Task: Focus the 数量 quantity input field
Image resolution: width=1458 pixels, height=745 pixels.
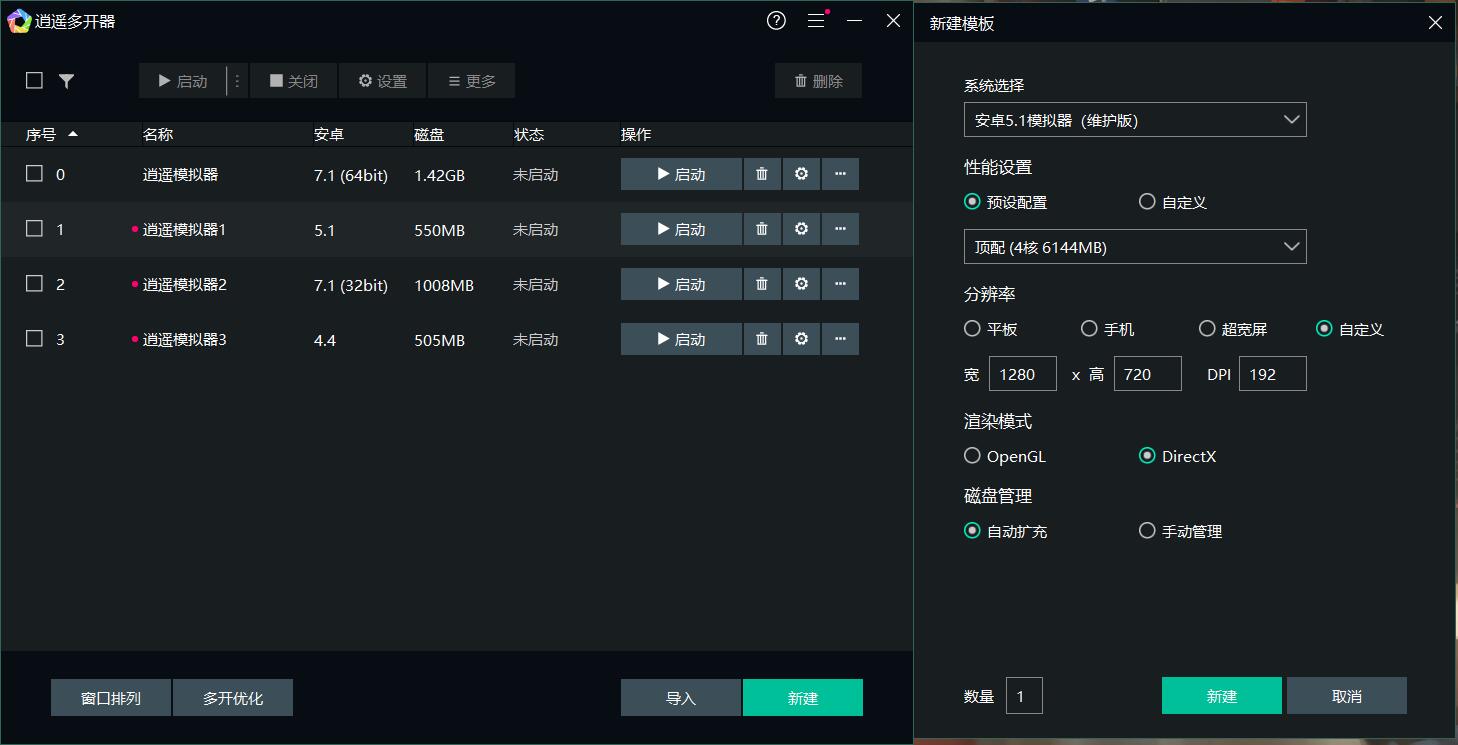Action: [1025, 696]
